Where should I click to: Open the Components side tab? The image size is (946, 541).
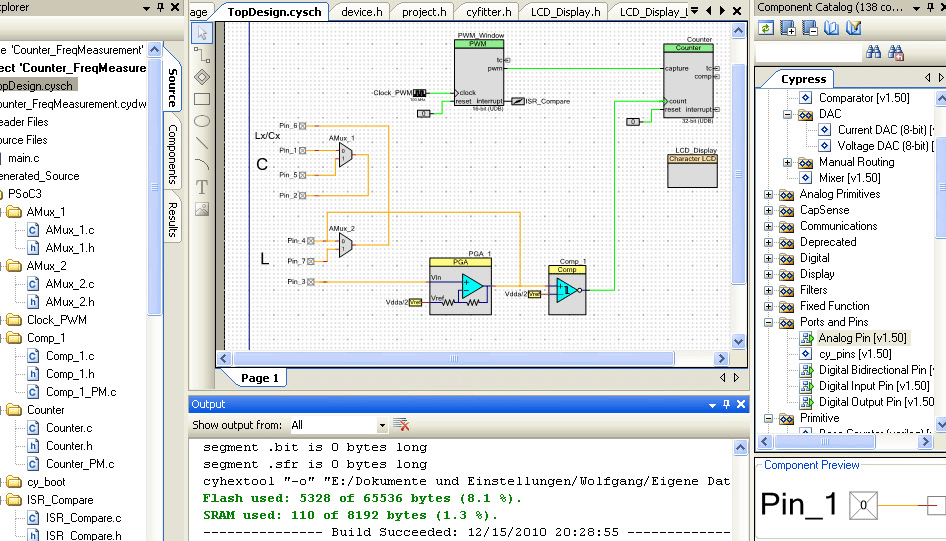pos(173,154)
